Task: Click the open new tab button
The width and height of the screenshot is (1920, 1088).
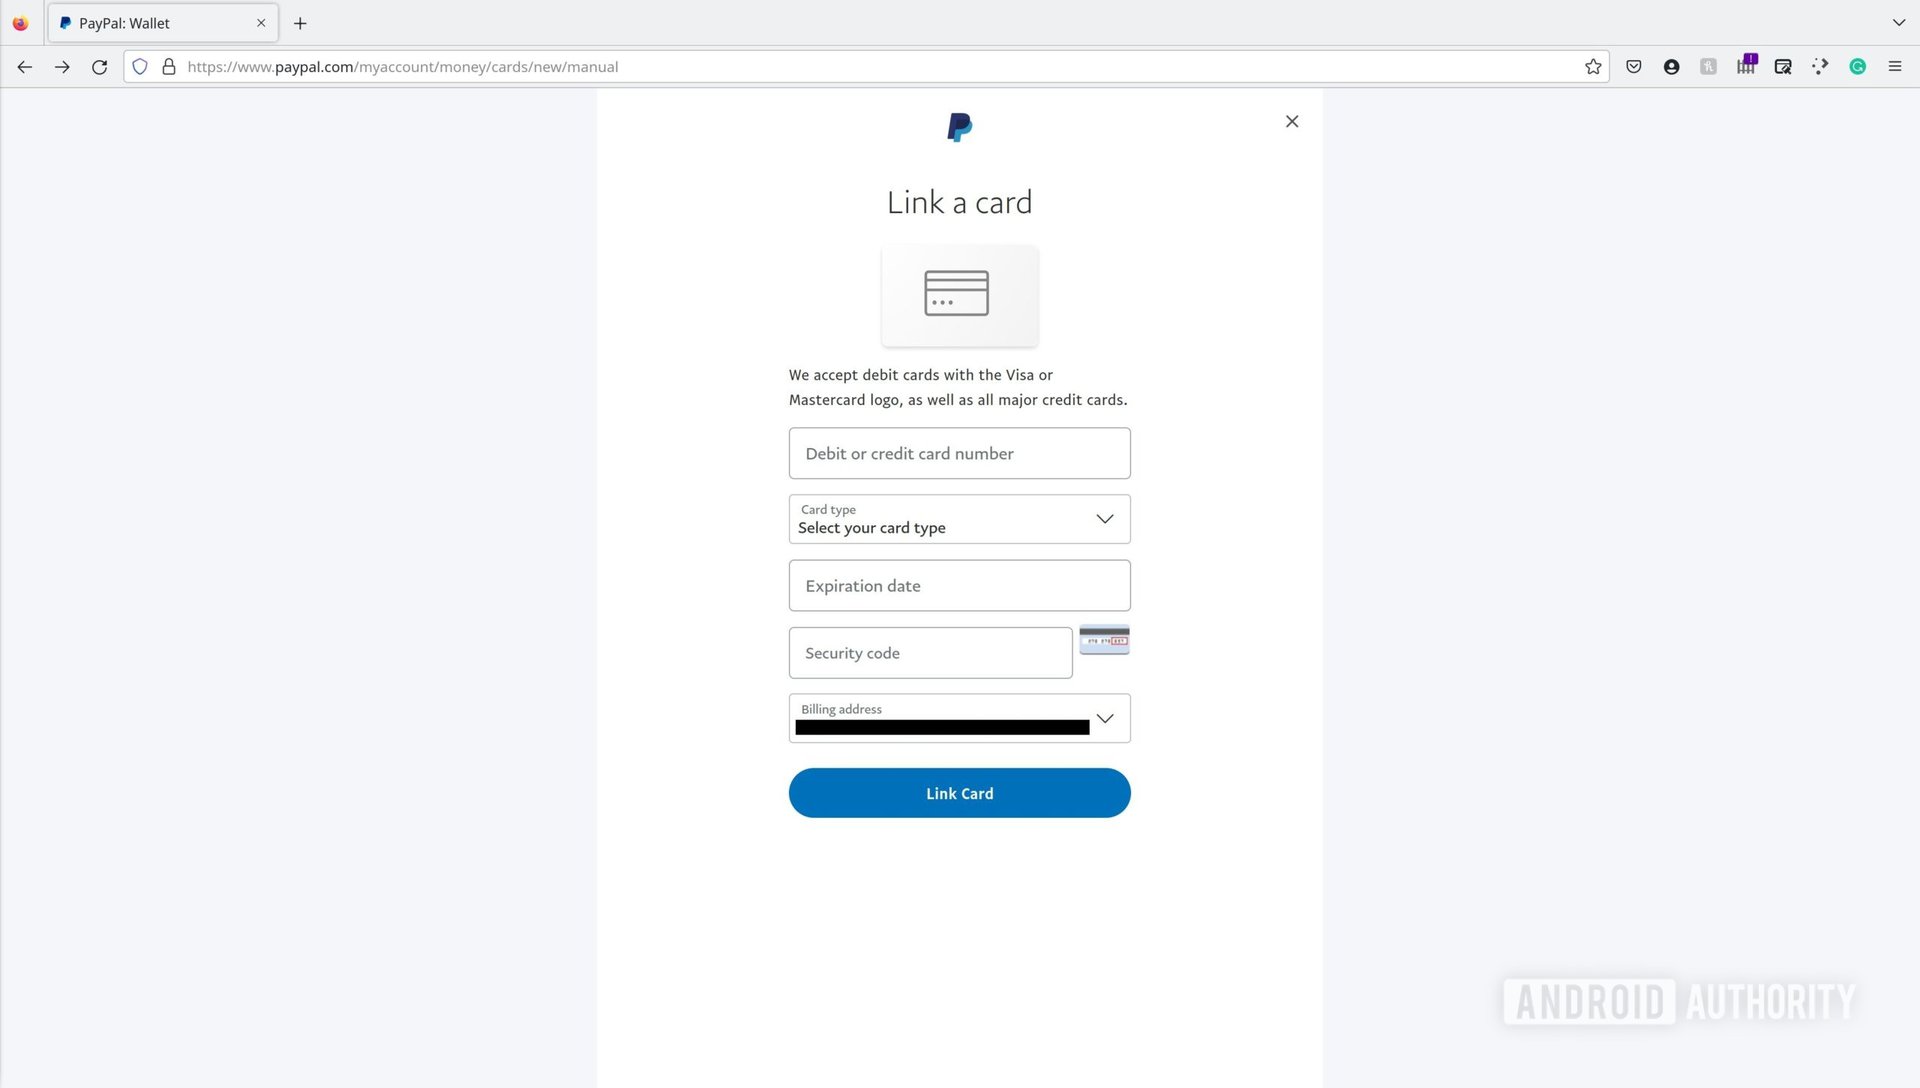Action: (299, 22)
